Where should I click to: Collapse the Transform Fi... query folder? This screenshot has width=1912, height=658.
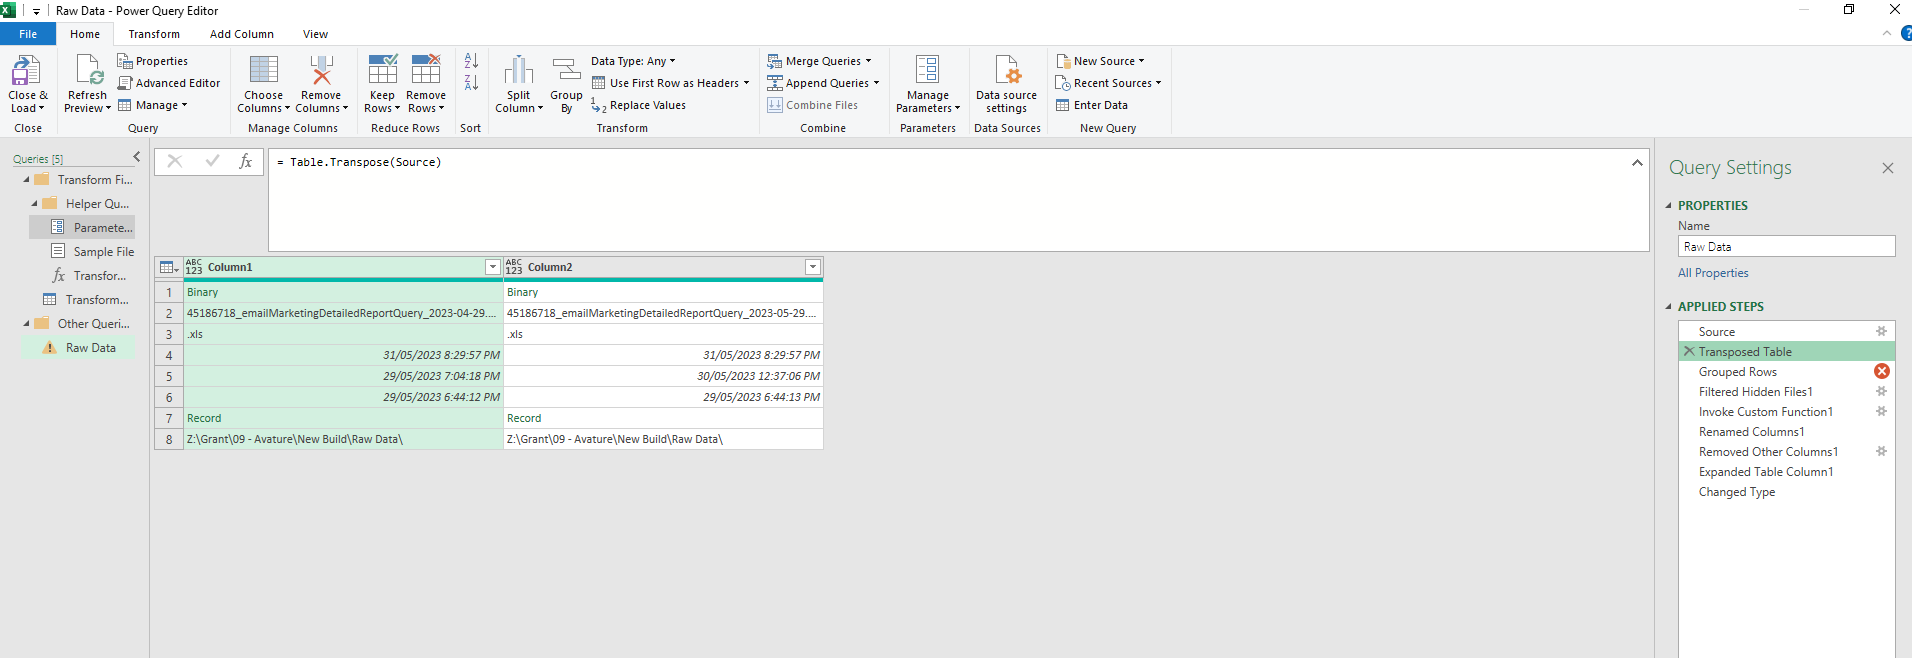(x=26, y=180)
